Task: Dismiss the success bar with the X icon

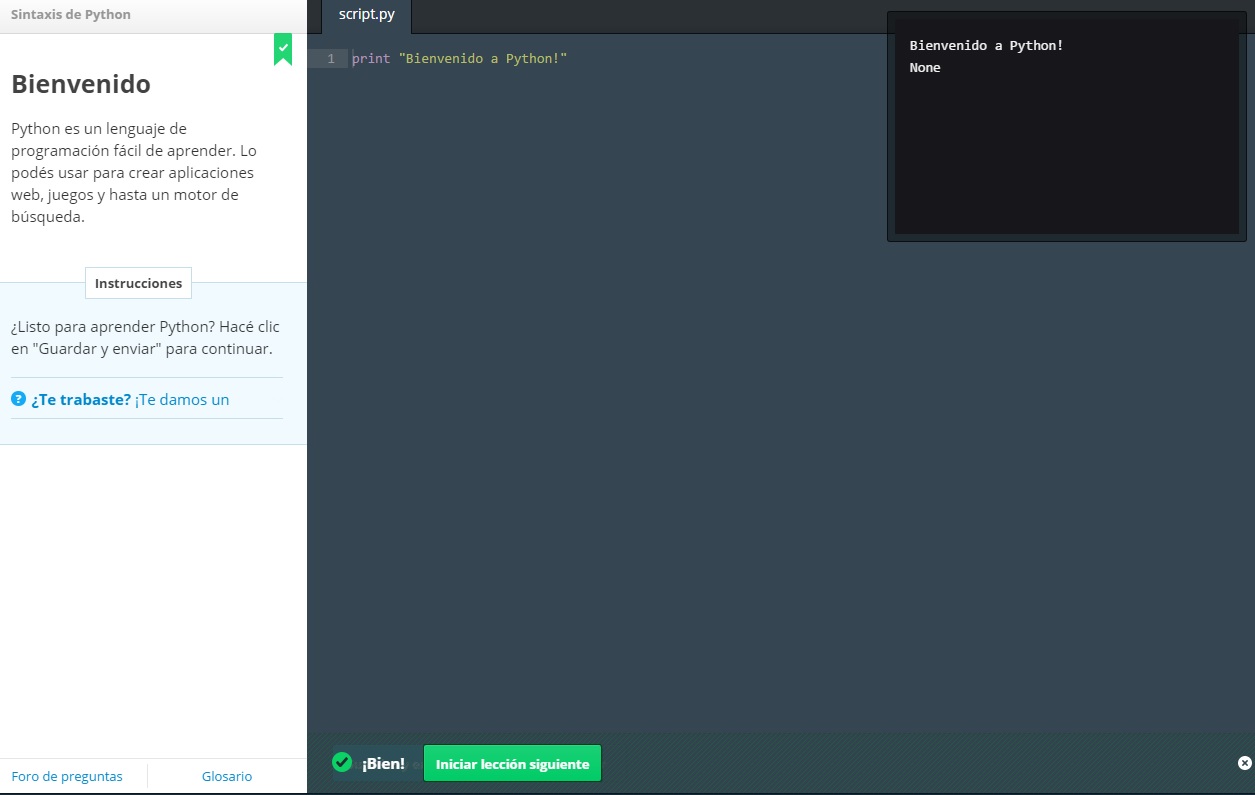Action: [x=1244, y=763]
